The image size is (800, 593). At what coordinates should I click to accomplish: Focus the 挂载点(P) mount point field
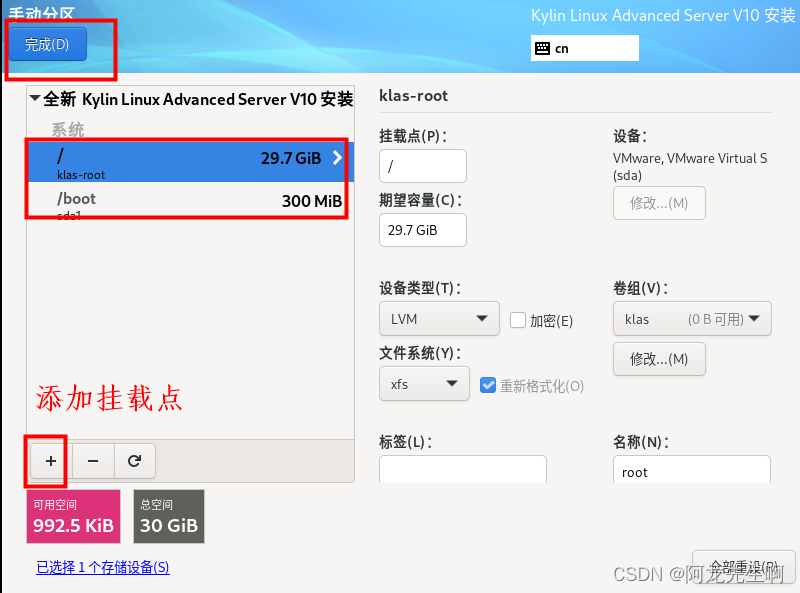[x=422, y=166]
